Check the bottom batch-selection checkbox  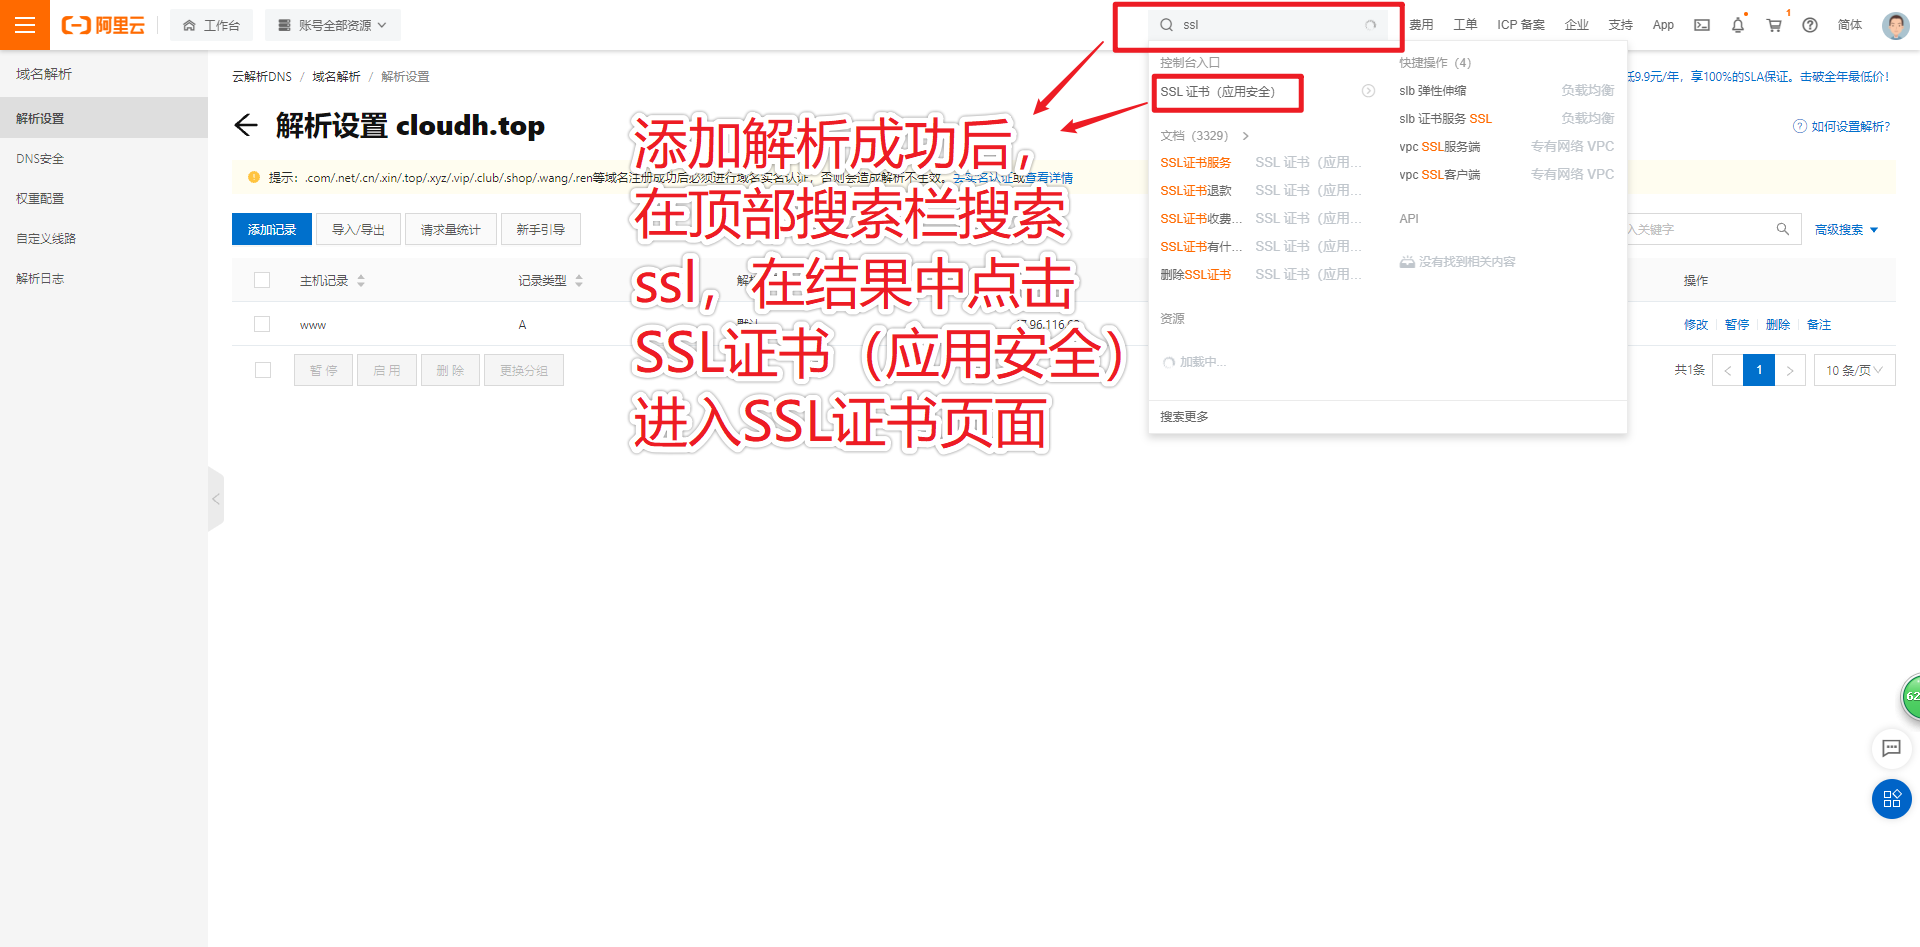(263, 370)
